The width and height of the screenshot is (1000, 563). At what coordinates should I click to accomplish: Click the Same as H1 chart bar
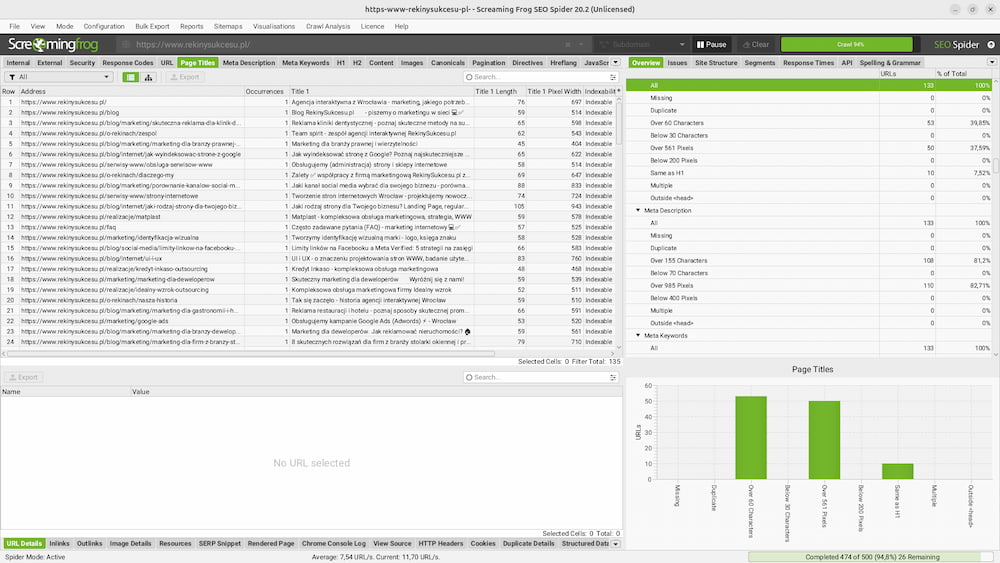[x=897, y=471]
